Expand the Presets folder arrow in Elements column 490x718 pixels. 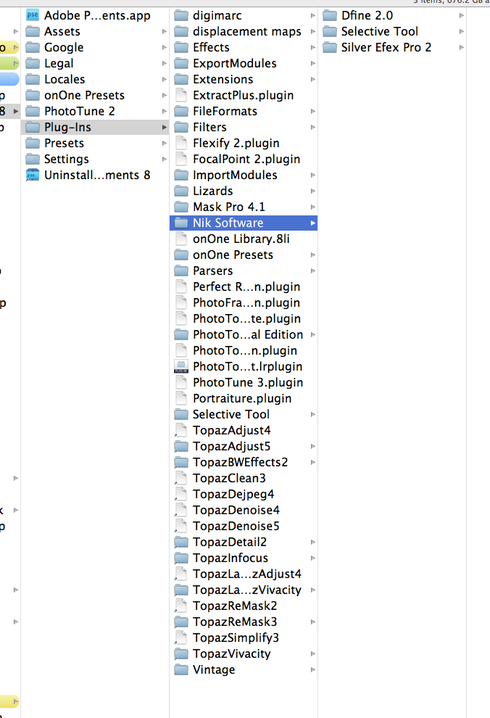164,143
